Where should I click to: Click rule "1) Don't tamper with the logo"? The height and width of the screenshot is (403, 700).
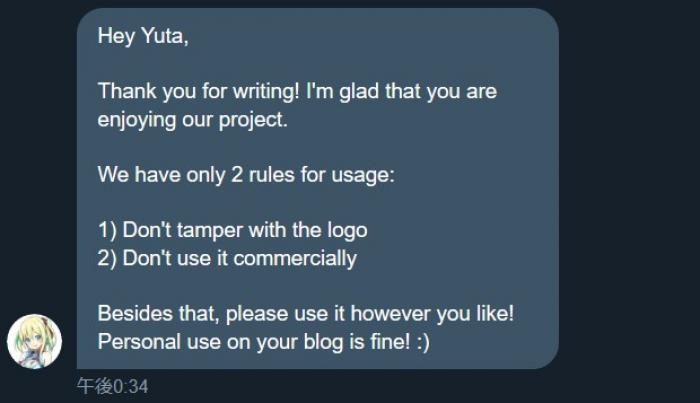(232, 230)
